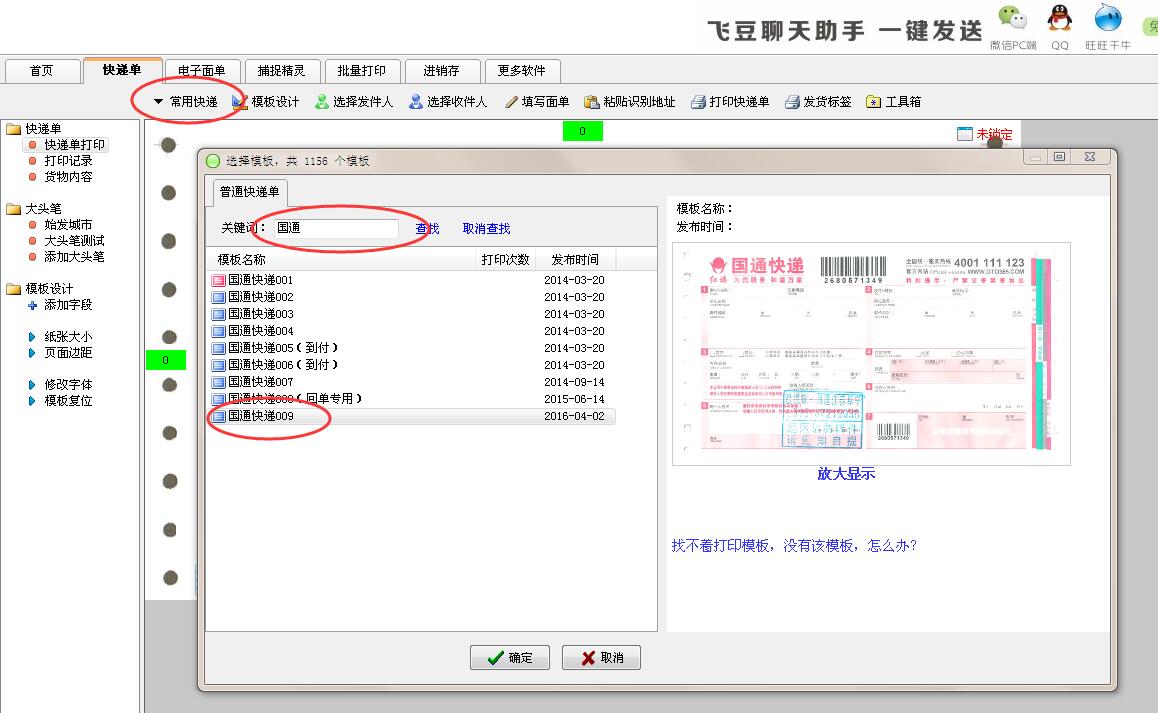Viewport: 1158px width, 713px height.
Task: Open 发货标签 in the toolbar
Action: click(818, 102)
